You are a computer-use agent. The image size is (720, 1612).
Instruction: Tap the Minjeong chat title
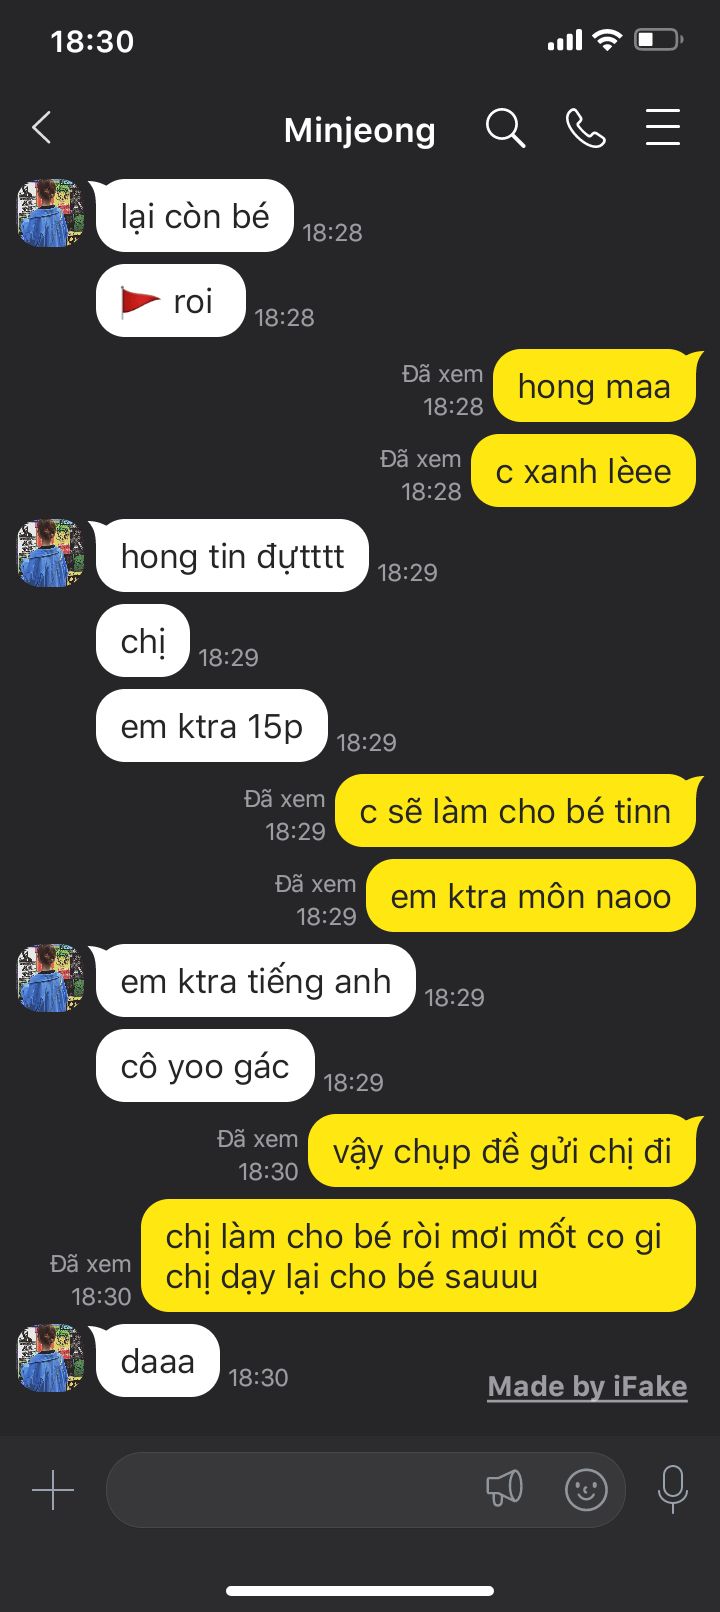360,130
